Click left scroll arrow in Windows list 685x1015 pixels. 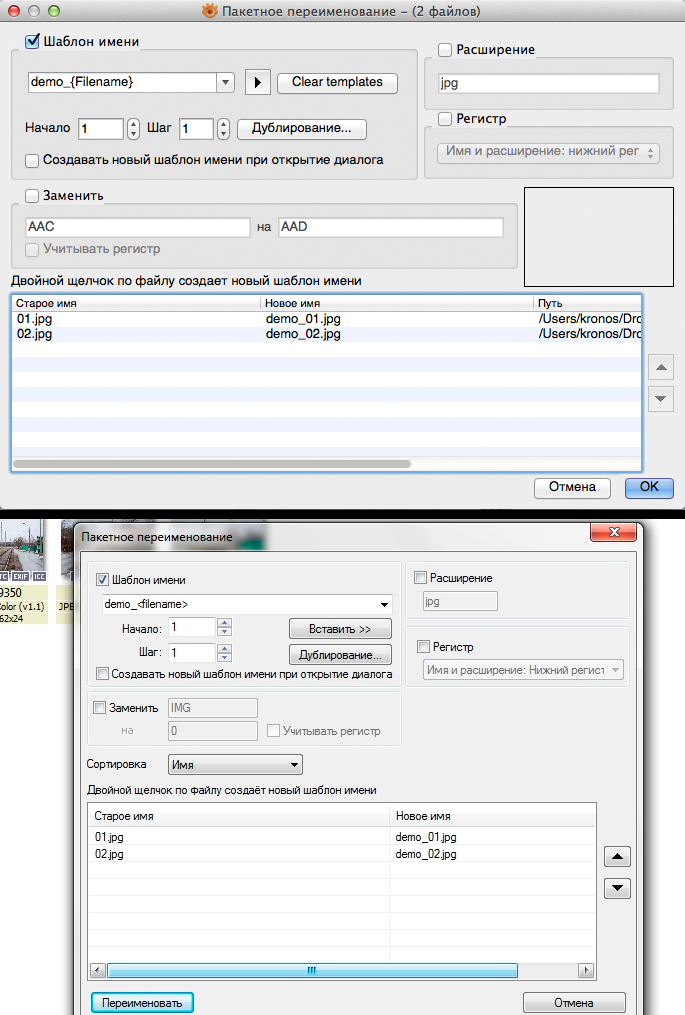[x=98, y=970]
